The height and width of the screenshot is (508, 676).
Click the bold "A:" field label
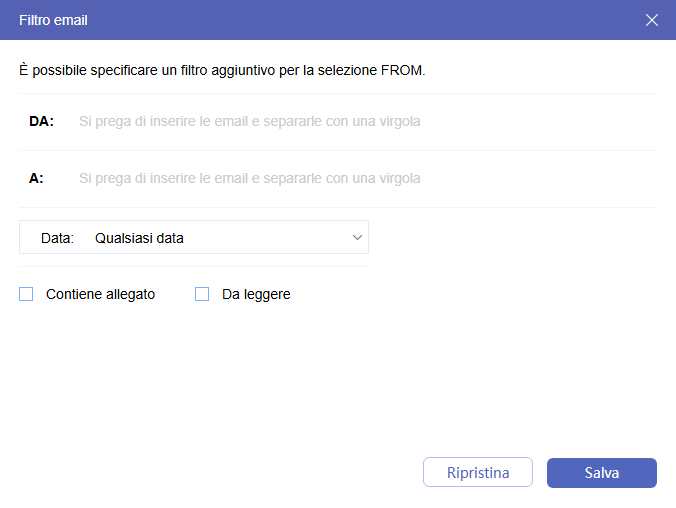pos(36,178)
